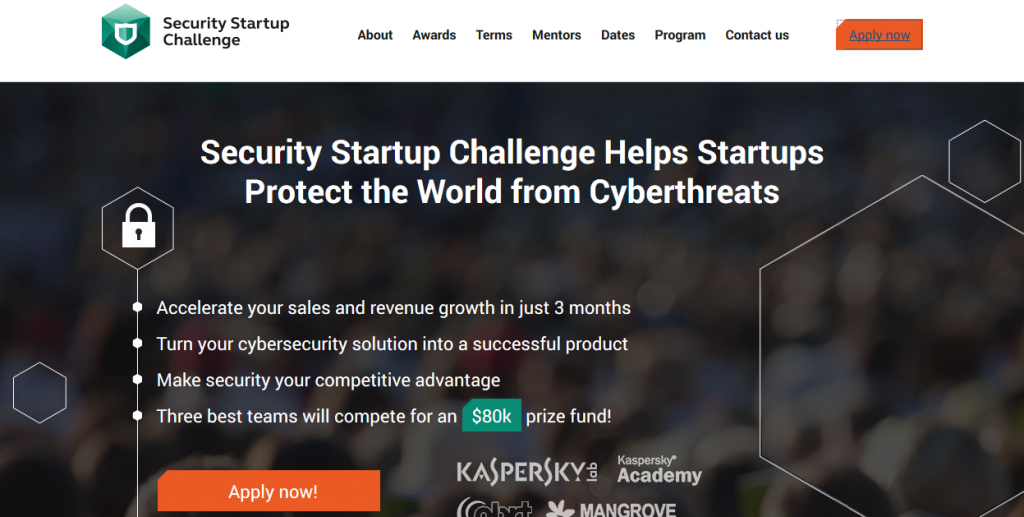Viewport: 1024px width, 517px height.
Task: Click the padlock hexagon icon
Action: click(x=138, y=228)
